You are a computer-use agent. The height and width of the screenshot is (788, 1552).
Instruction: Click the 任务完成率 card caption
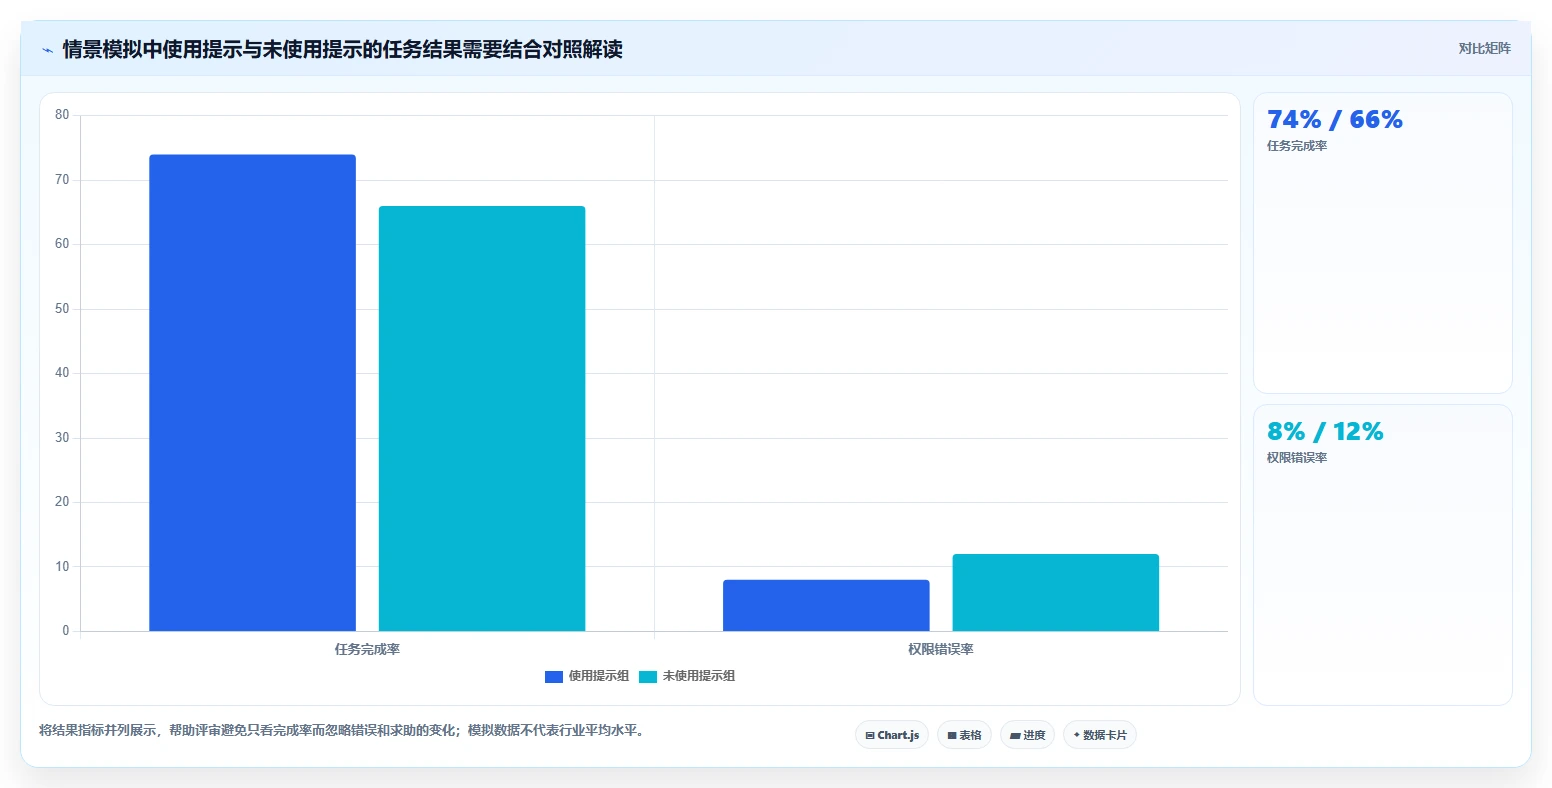point(1297,146)
